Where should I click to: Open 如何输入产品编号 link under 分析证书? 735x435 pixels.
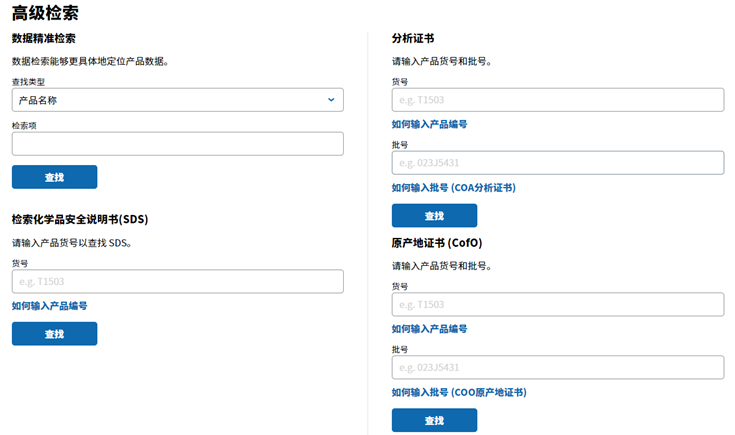429,125
